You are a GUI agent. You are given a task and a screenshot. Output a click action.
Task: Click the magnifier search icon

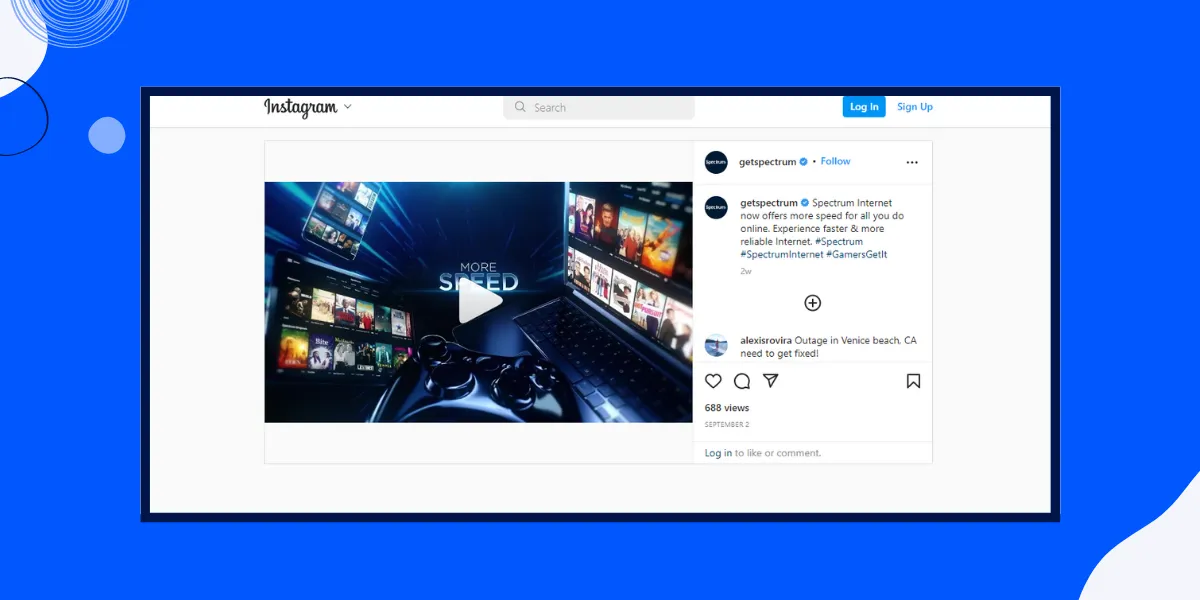click(x=520, y=107)
